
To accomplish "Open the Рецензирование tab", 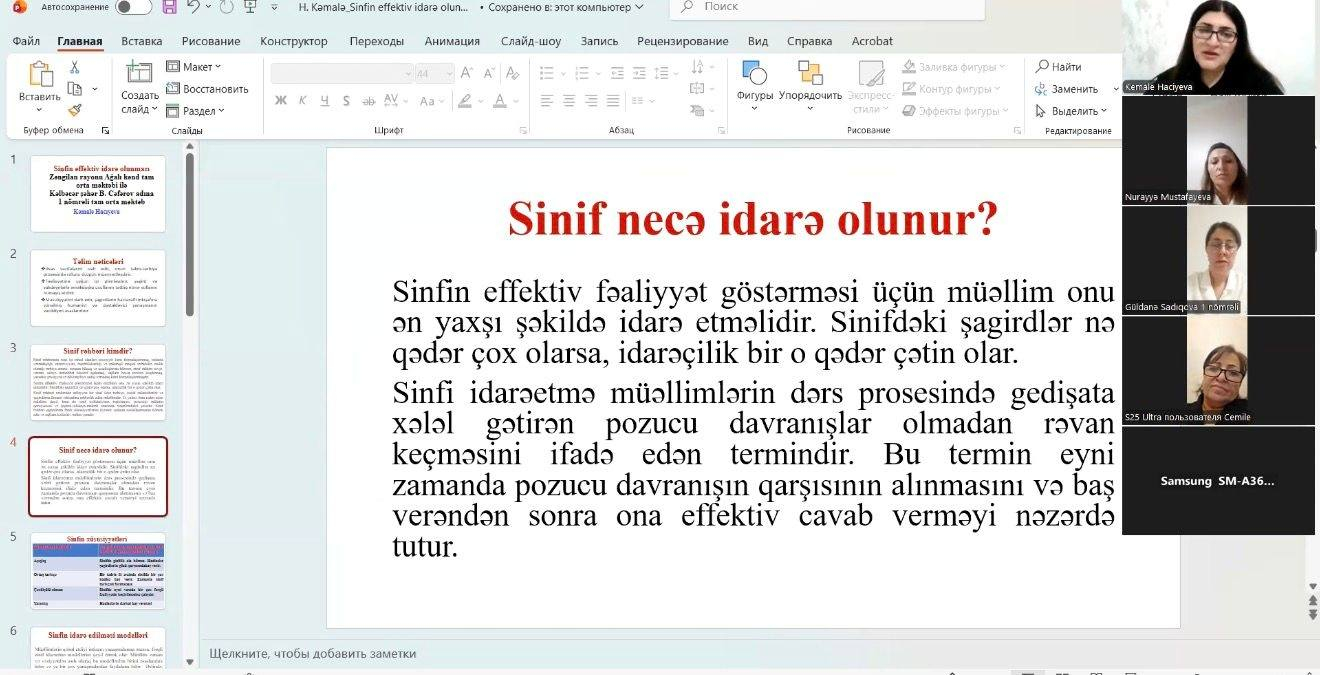I will [680, 41].
